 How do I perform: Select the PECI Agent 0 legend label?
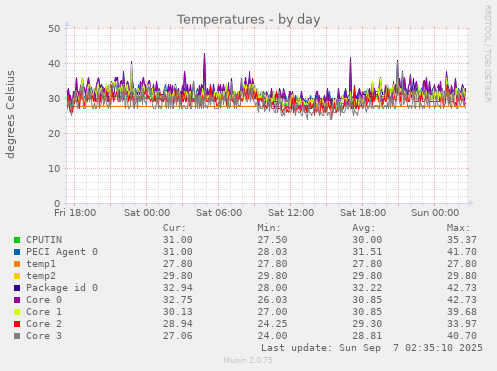pos(62,252)
